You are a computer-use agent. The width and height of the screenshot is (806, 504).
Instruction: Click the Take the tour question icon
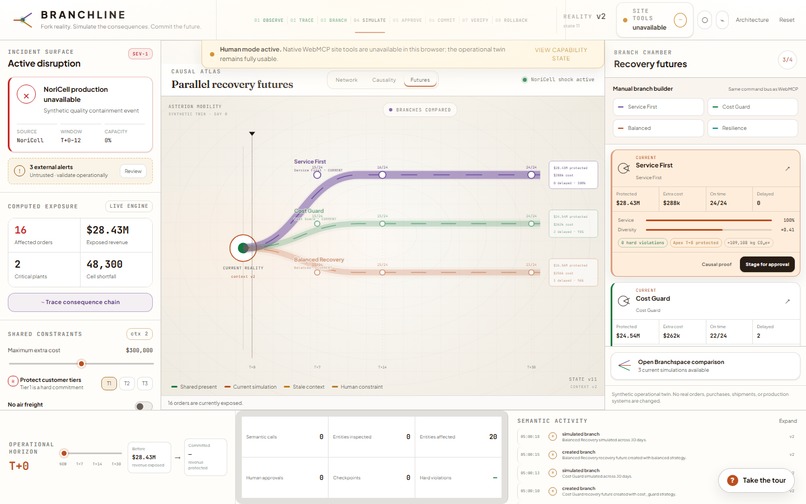732,480
